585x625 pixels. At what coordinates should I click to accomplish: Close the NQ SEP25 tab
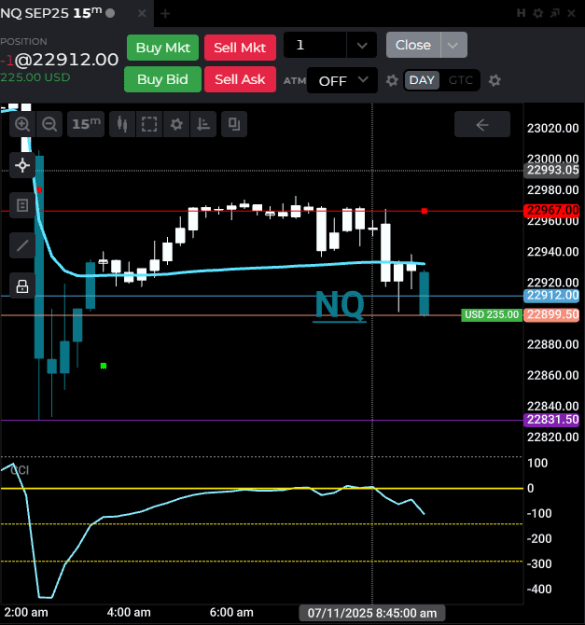[142, 14]
